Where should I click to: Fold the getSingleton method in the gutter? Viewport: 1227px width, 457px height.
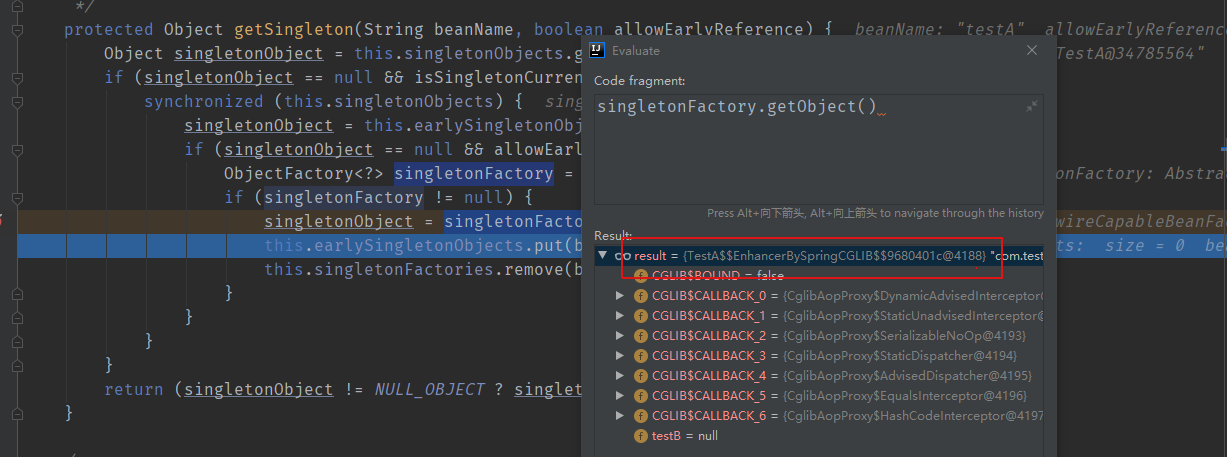(19, 31)
